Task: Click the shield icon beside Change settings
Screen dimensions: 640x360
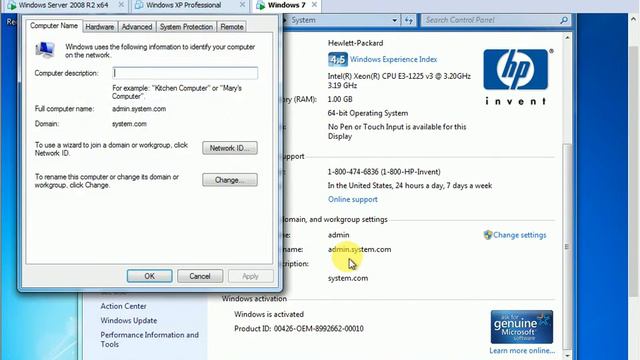Action: click(x=488, y=235)
